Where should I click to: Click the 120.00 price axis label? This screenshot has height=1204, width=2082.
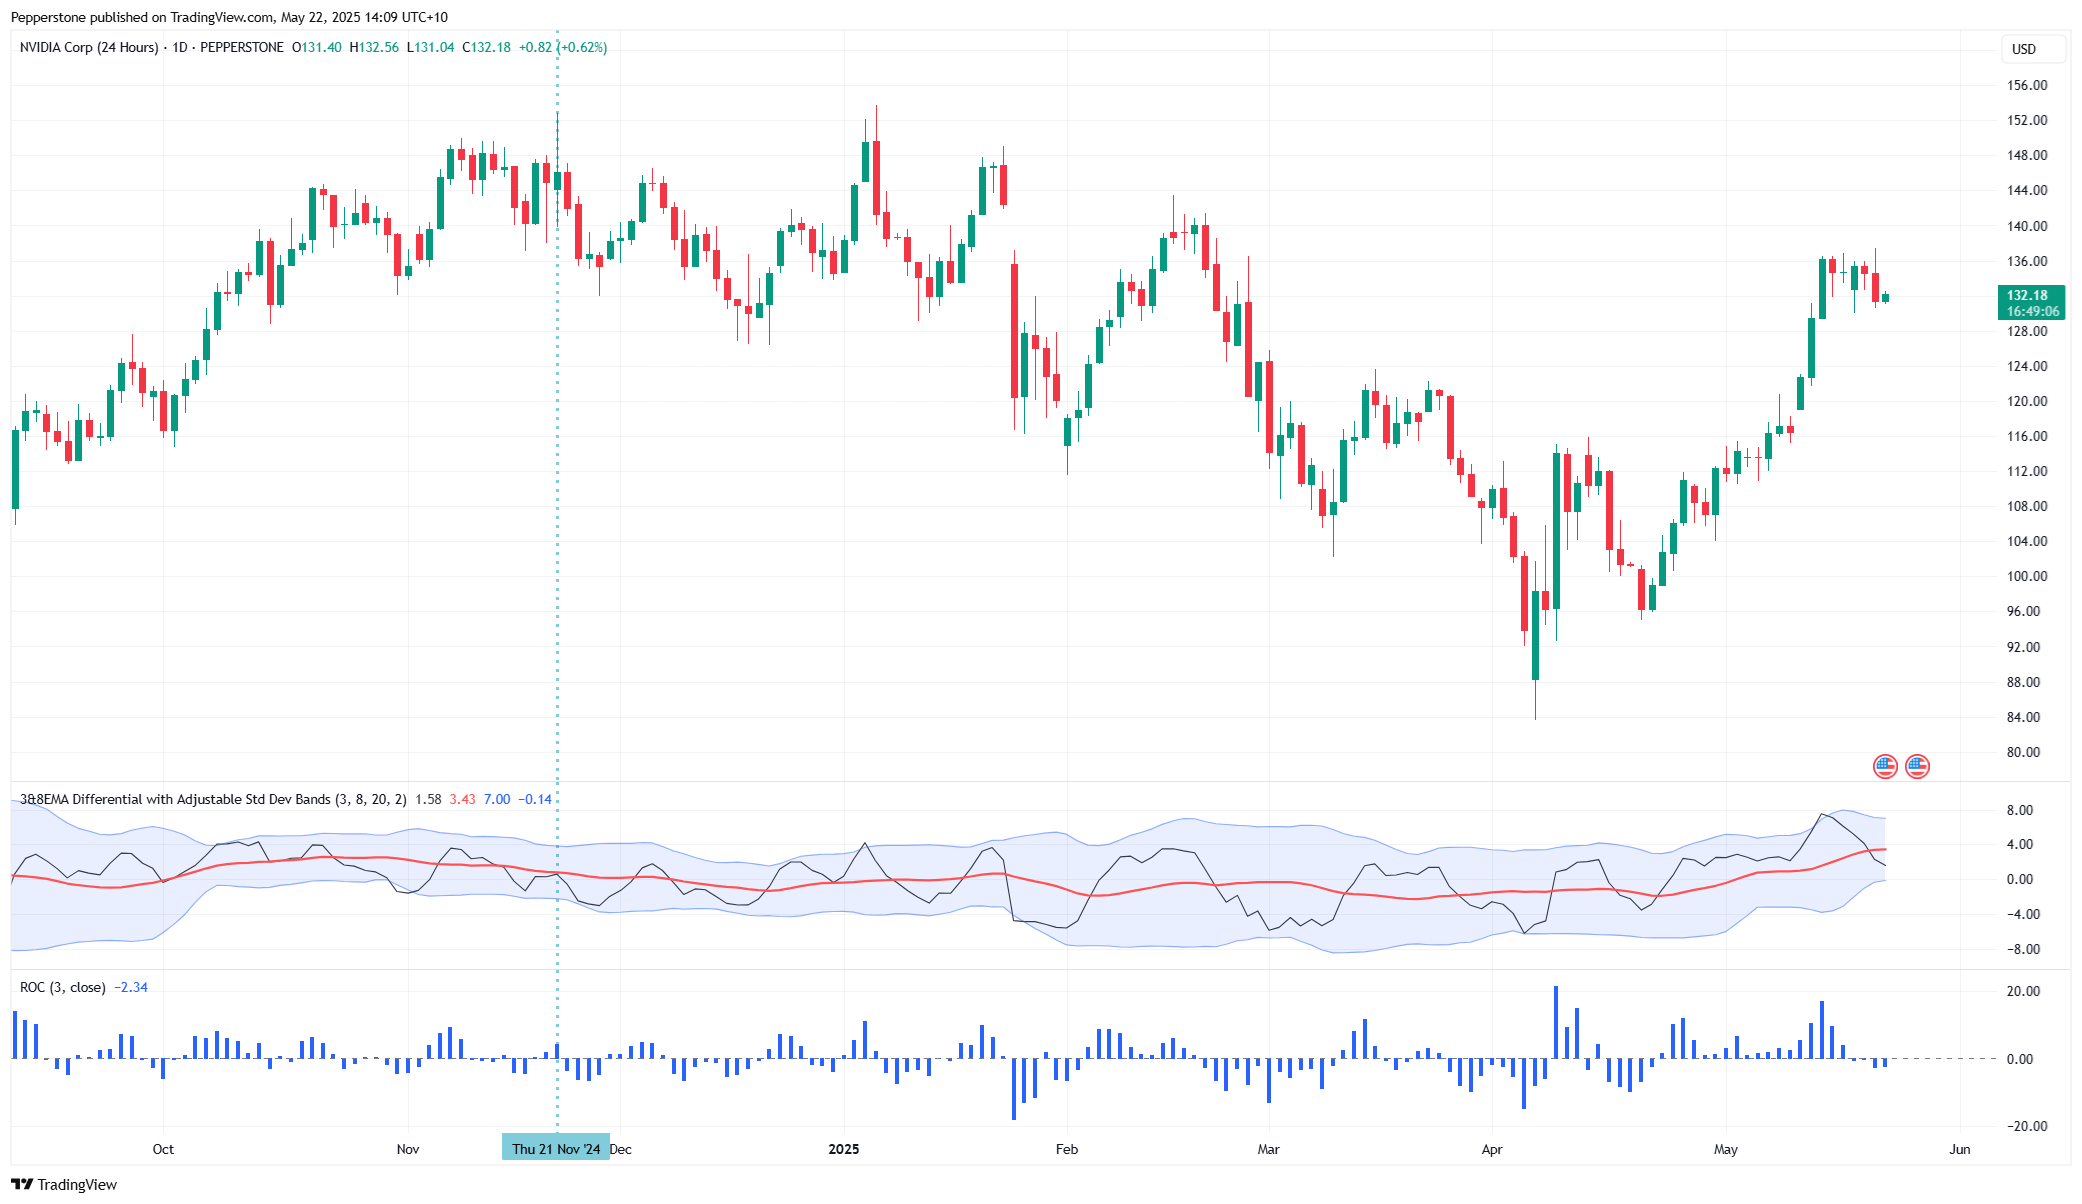(x=2028, y=401)
